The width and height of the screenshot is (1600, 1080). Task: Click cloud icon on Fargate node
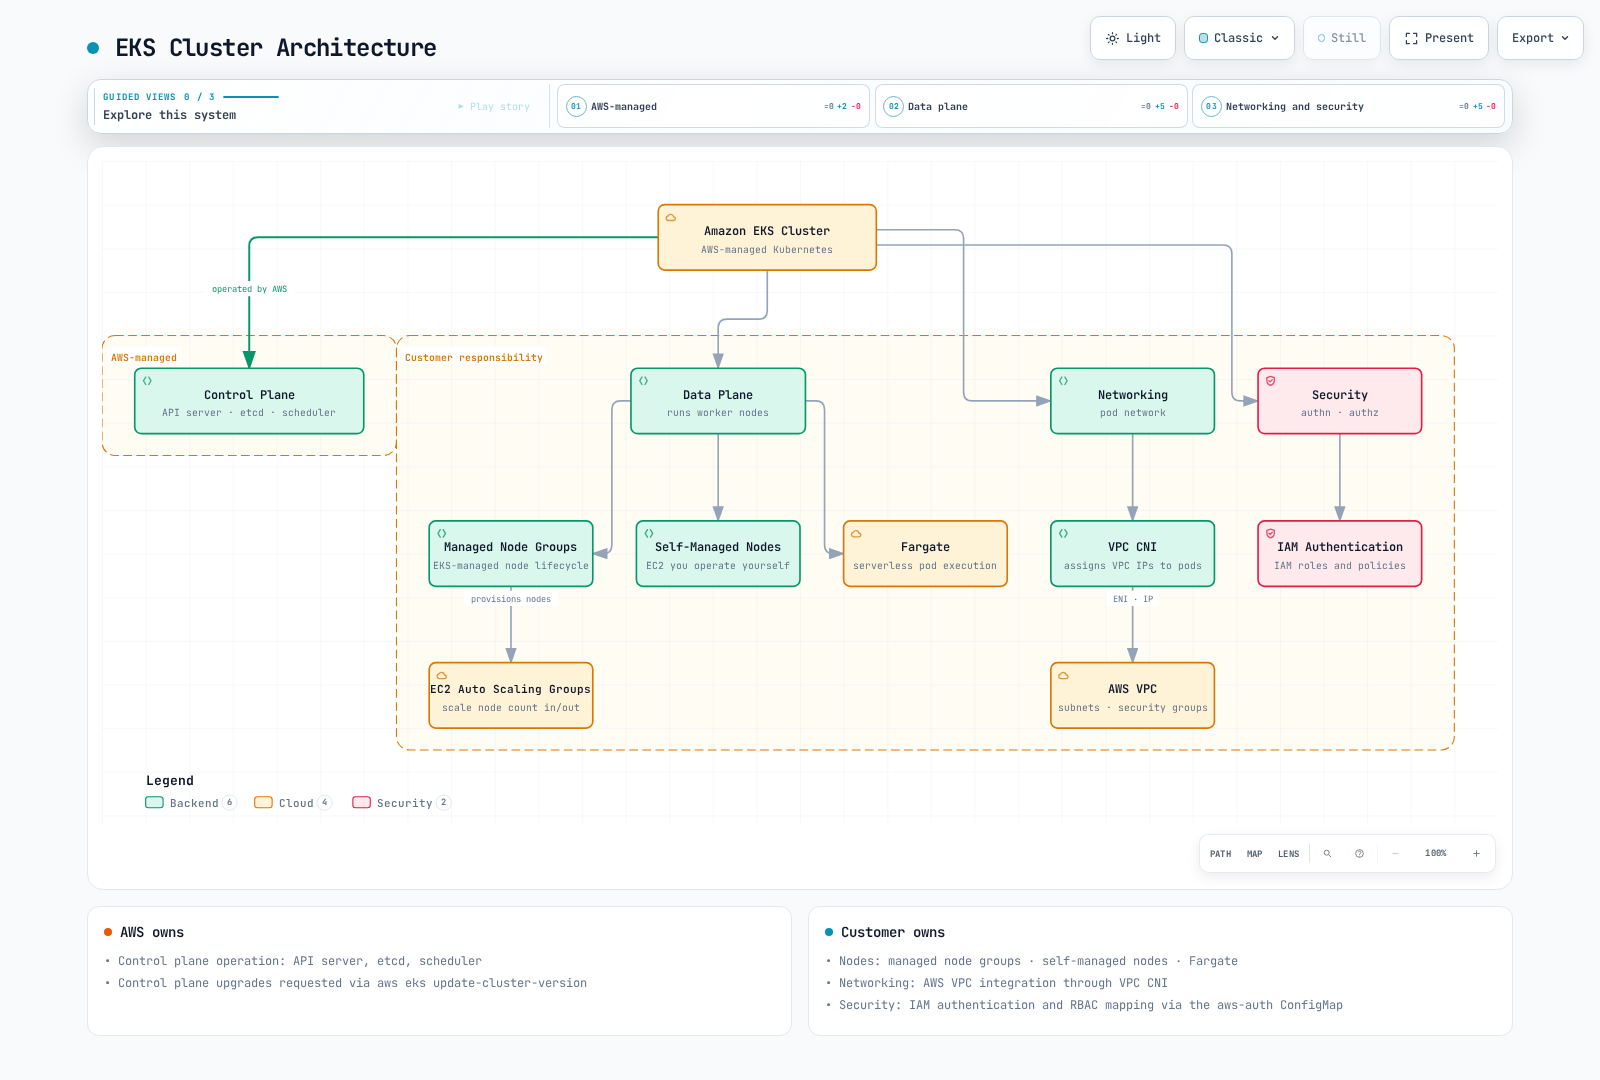[x=856, y=533]
